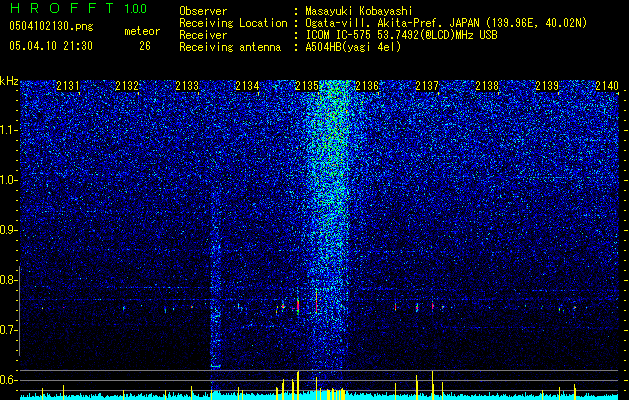Click the 2138 time marker
This screenshot has width=629, height=400.
click(487, 86)
